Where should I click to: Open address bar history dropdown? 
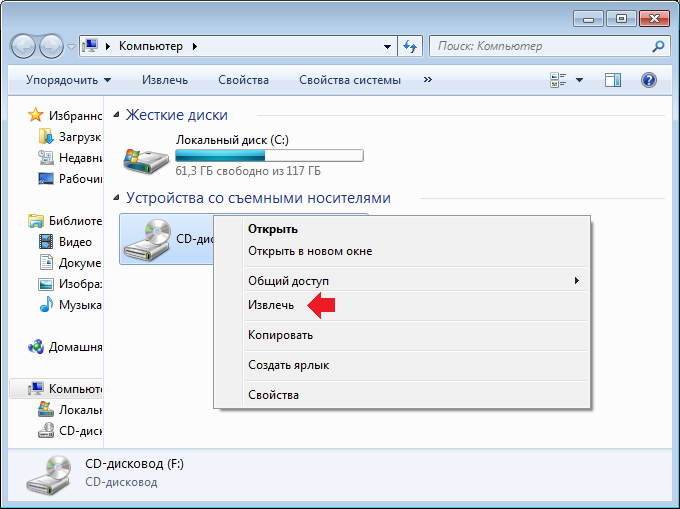387,46
